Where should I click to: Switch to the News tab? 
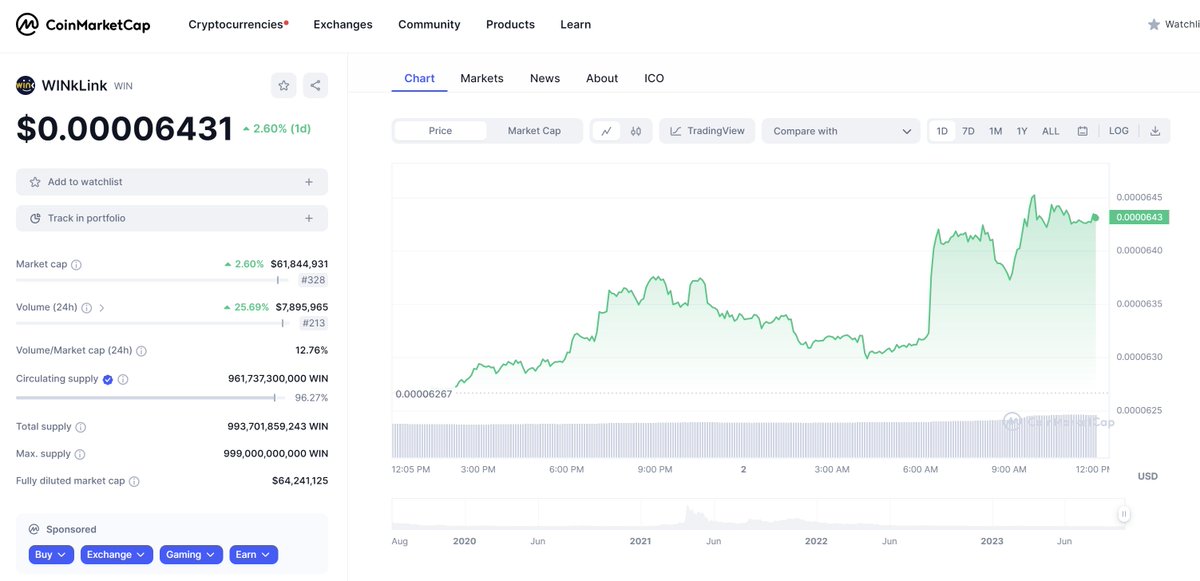(545, 78)
